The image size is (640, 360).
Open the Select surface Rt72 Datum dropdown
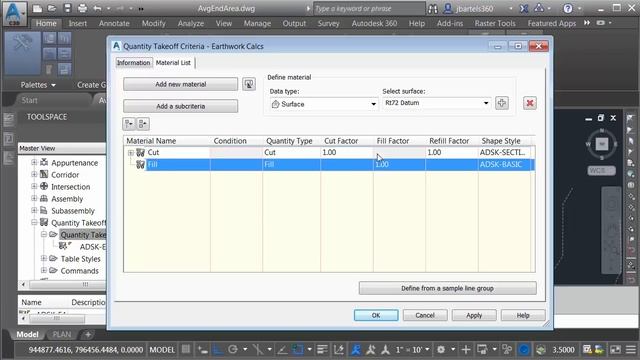point(486,103)
